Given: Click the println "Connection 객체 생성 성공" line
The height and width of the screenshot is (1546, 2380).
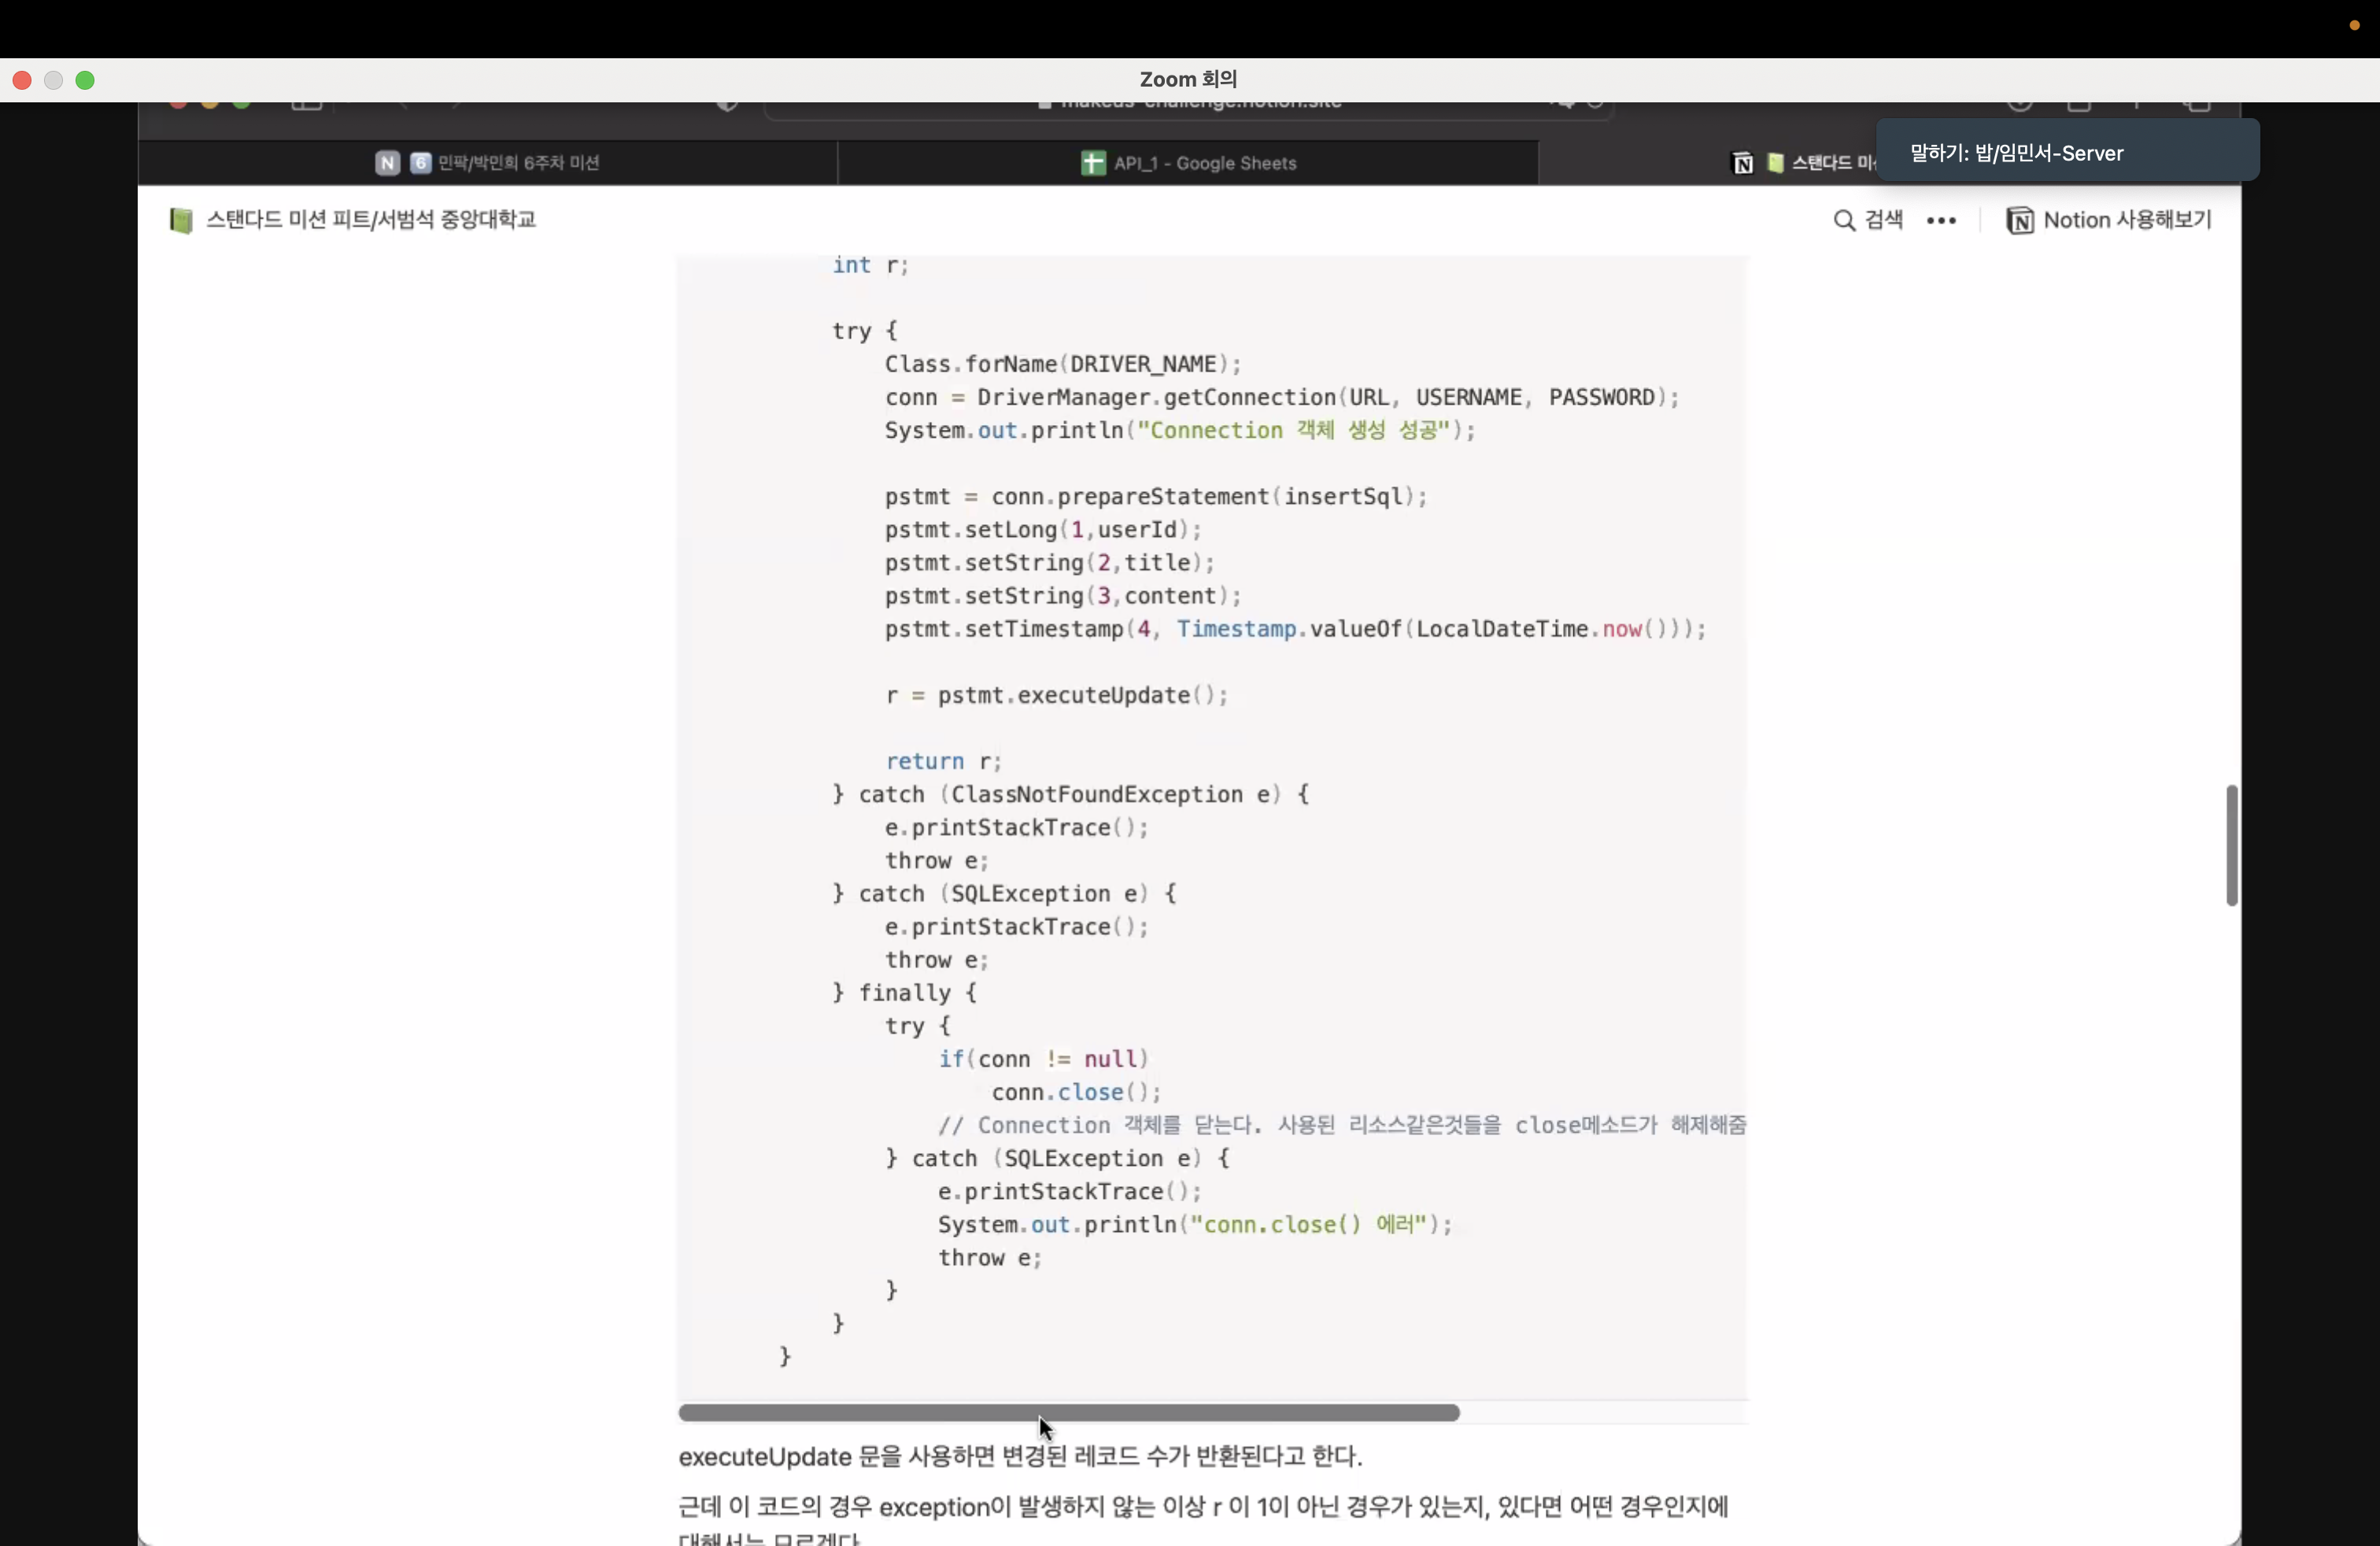Looking at the screenshot, I should click(x=1180, y=430).
